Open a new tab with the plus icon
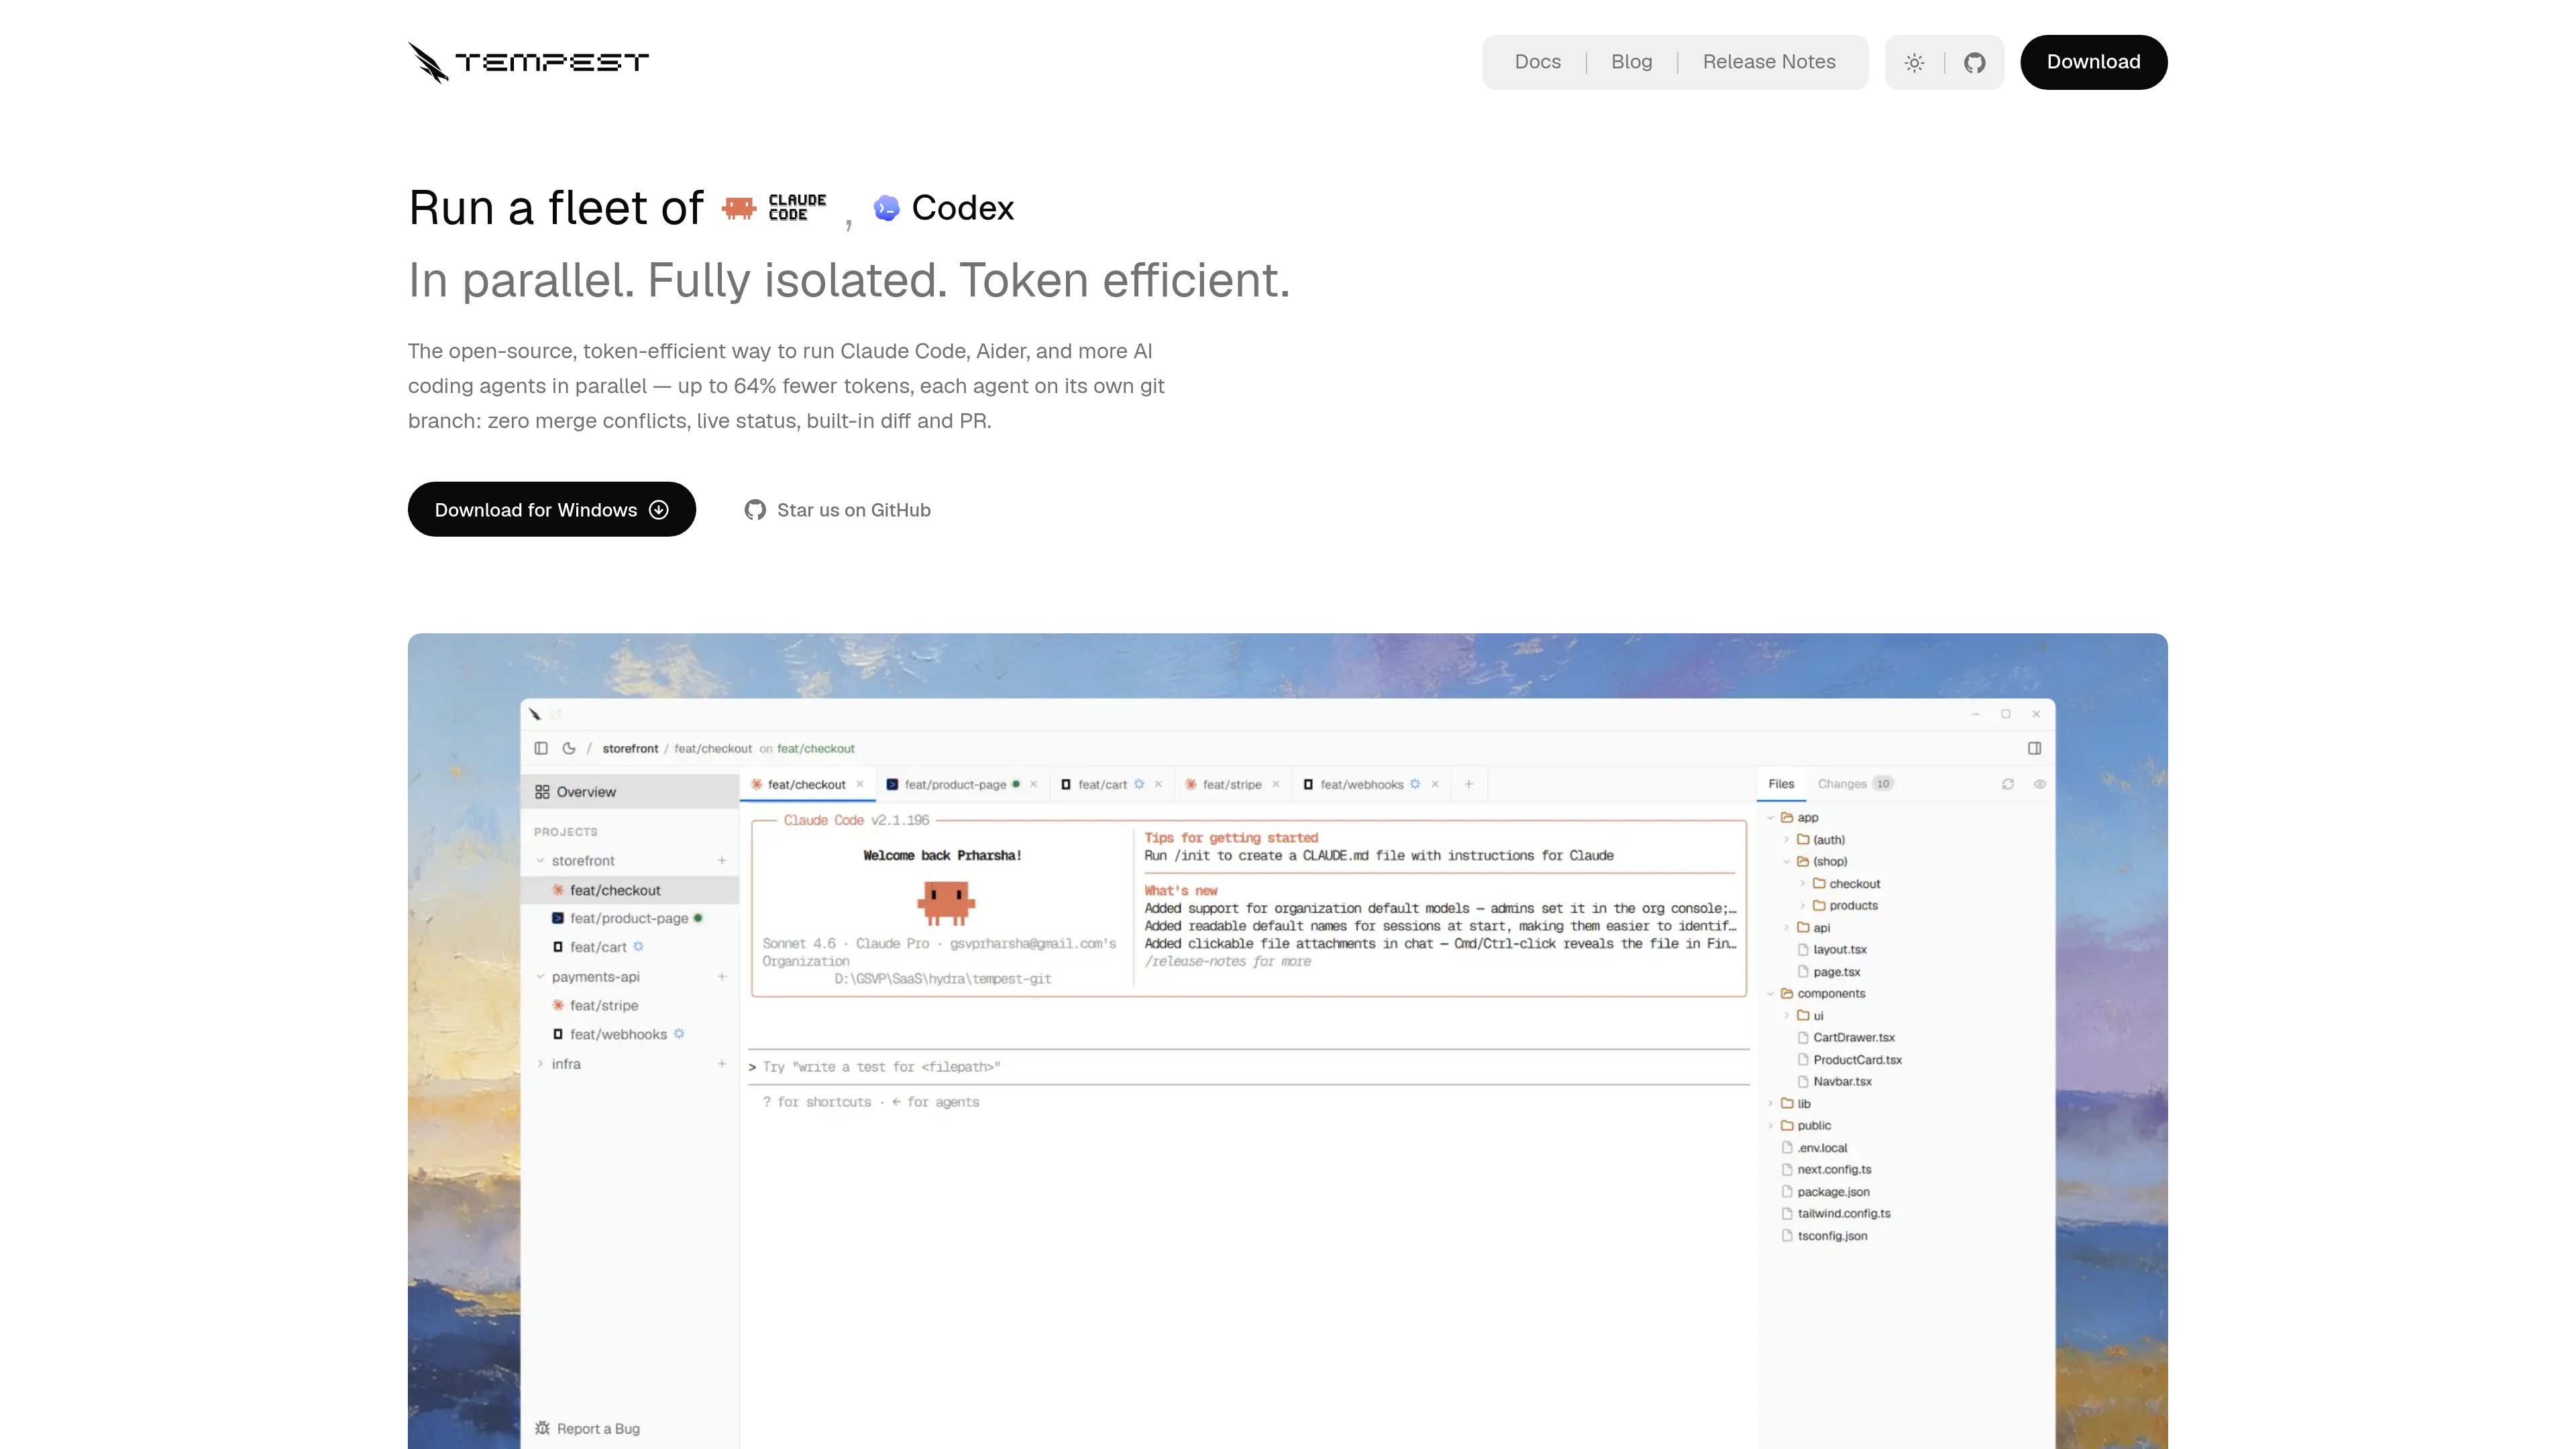 (1468, 785)
